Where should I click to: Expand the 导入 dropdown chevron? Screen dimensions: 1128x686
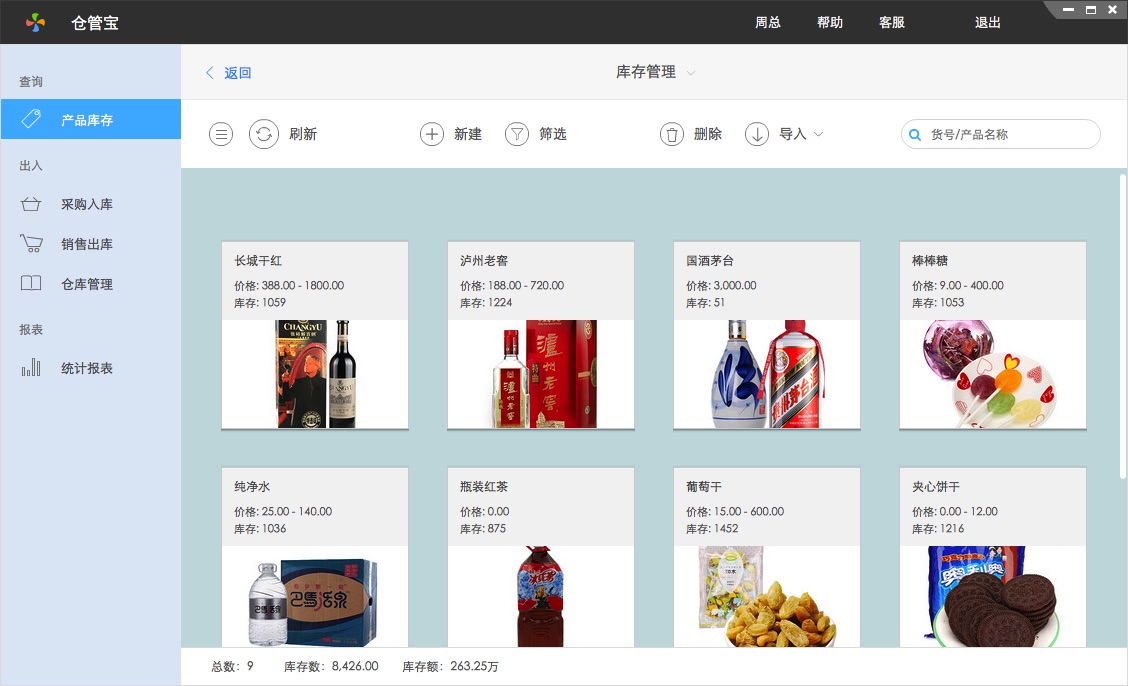pyautogui.click(x=818, y=134)
